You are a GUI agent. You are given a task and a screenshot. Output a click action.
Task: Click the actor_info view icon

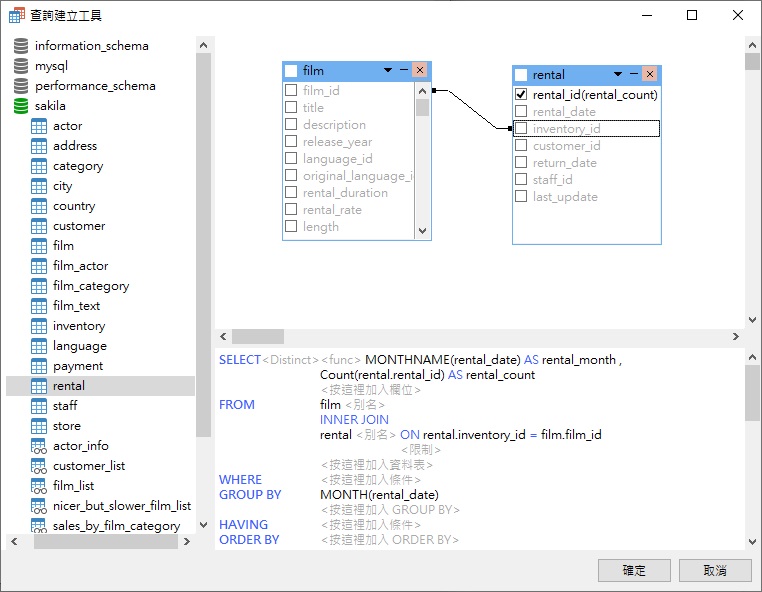point(39,446)
